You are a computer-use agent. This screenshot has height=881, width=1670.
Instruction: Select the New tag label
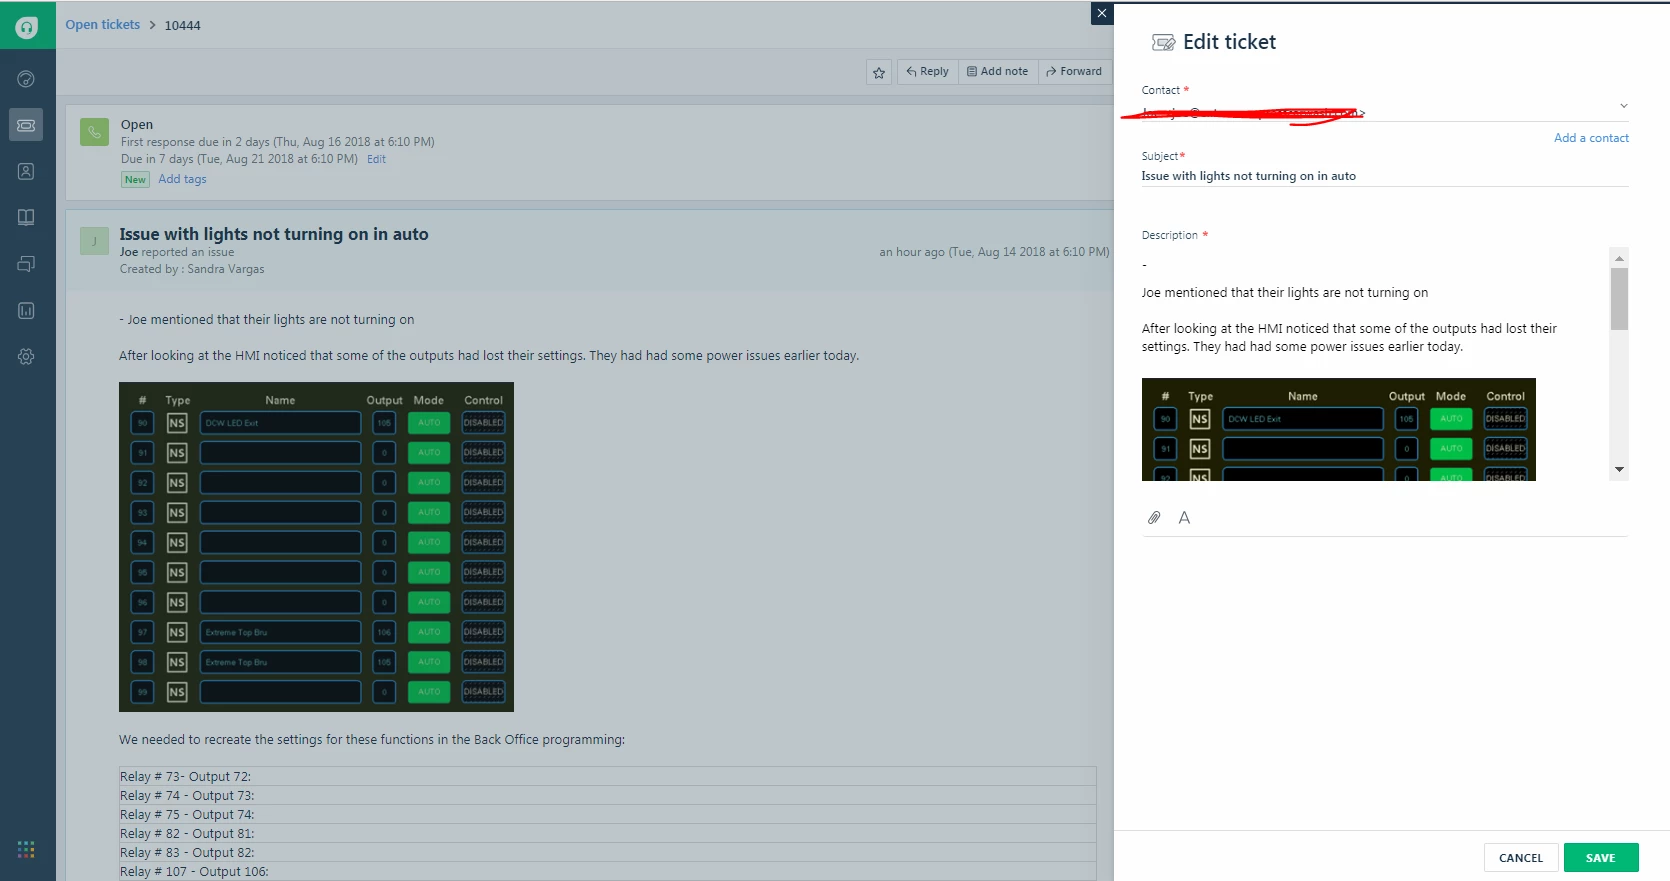coord(135,180)
